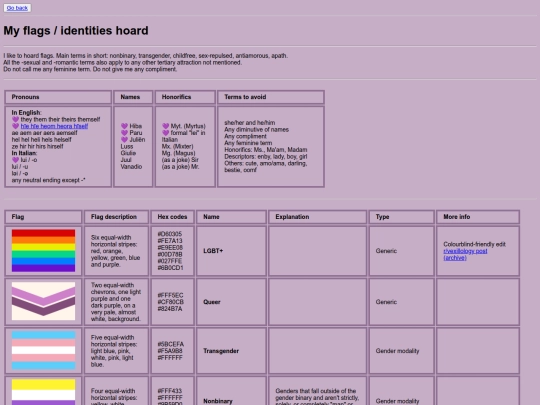Click the purple heart beside Hiba

click(x=124, y=126)
